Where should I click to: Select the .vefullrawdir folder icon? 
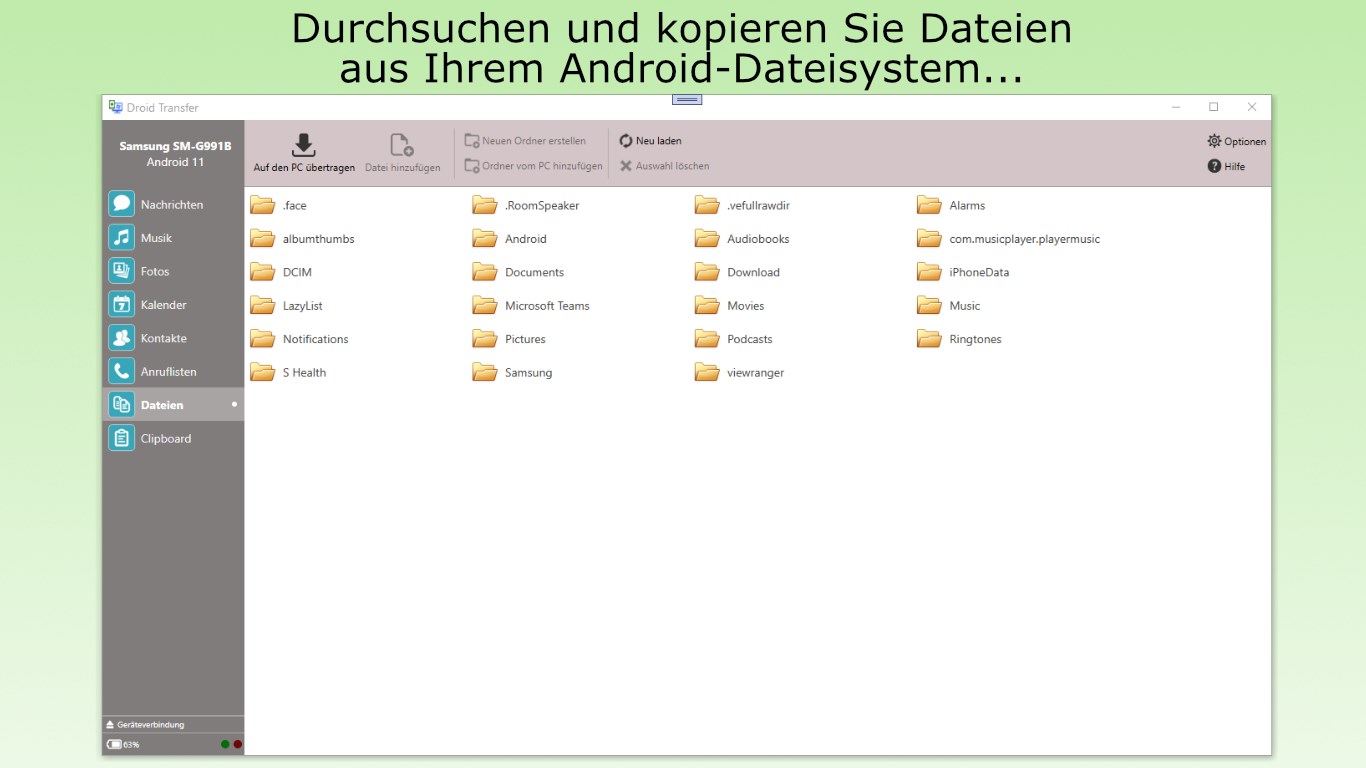(707, 205)
